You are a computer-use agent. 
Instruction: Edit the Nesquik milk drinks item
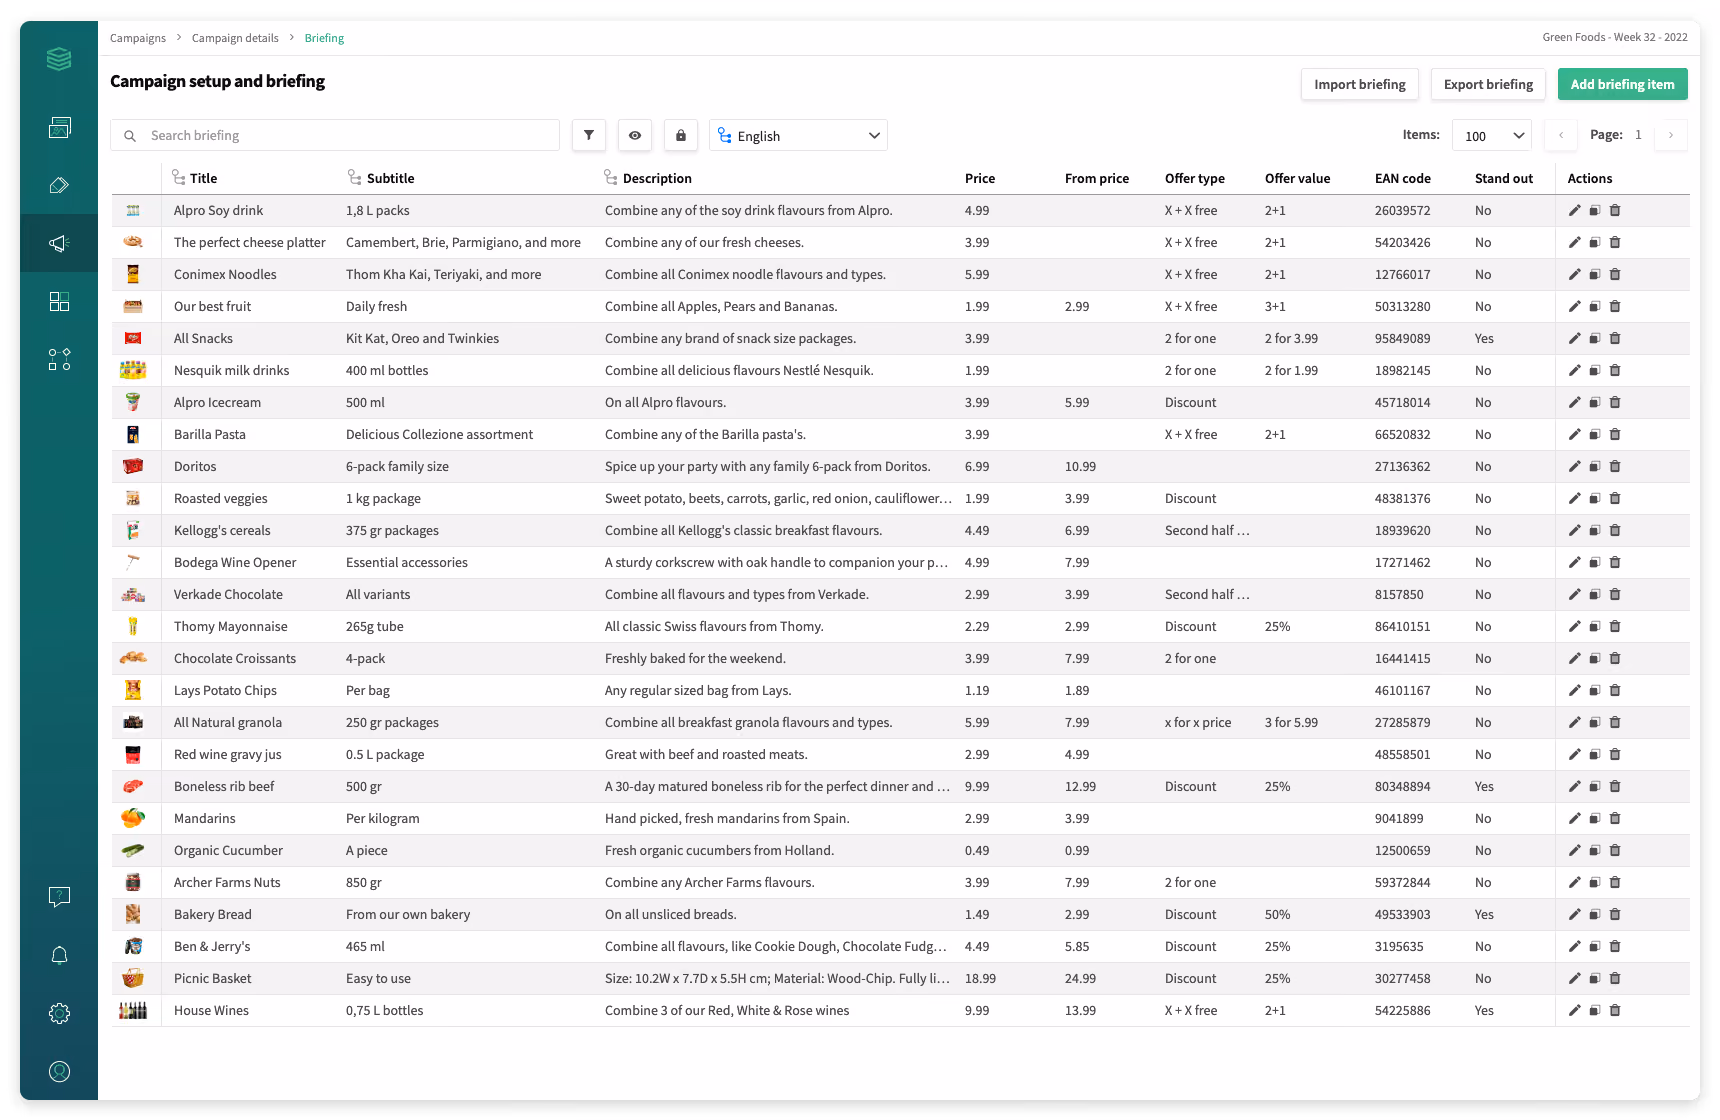1574,370
